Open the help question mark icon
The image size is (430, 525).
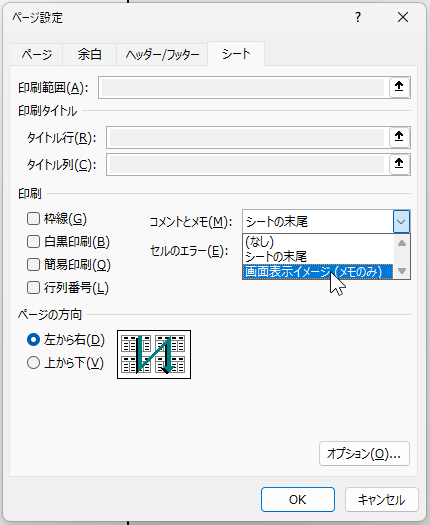[358, 17]
